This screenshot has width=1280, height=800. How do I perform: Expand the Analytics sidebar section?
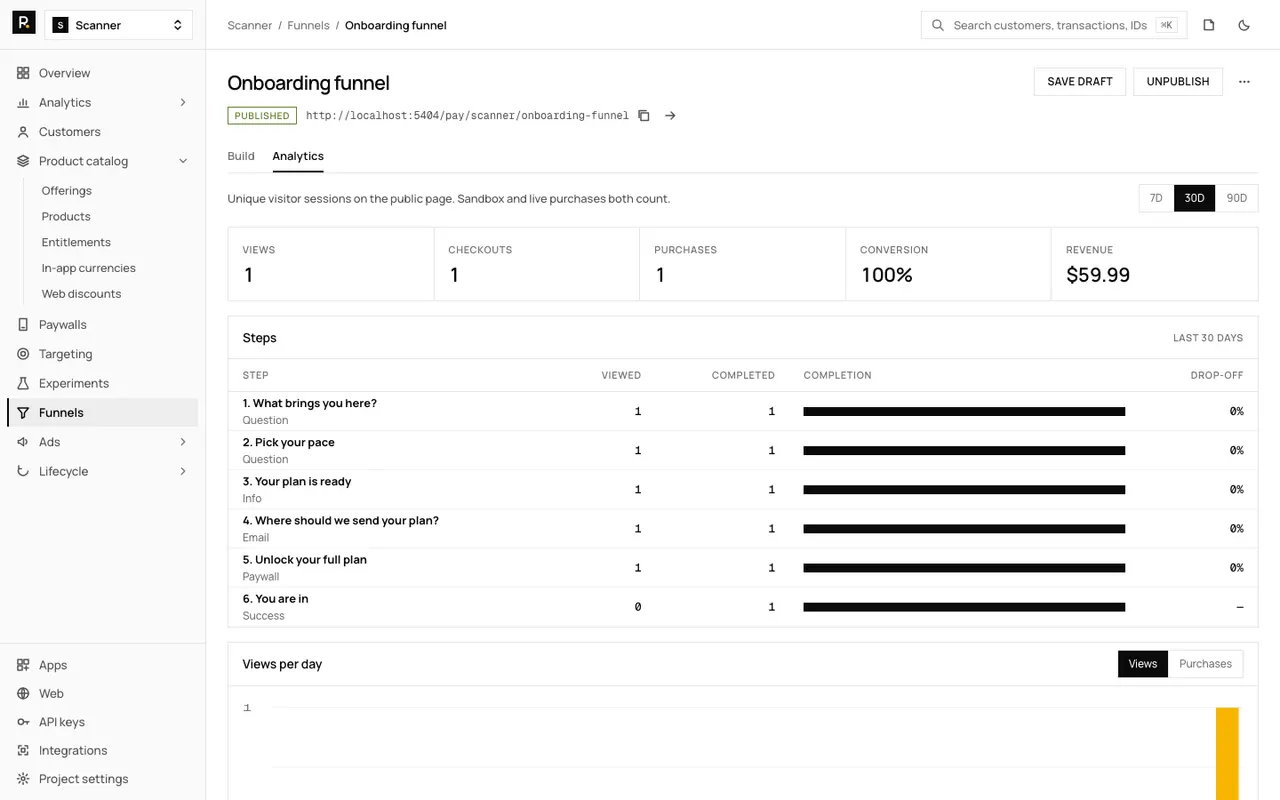(183, 103)
